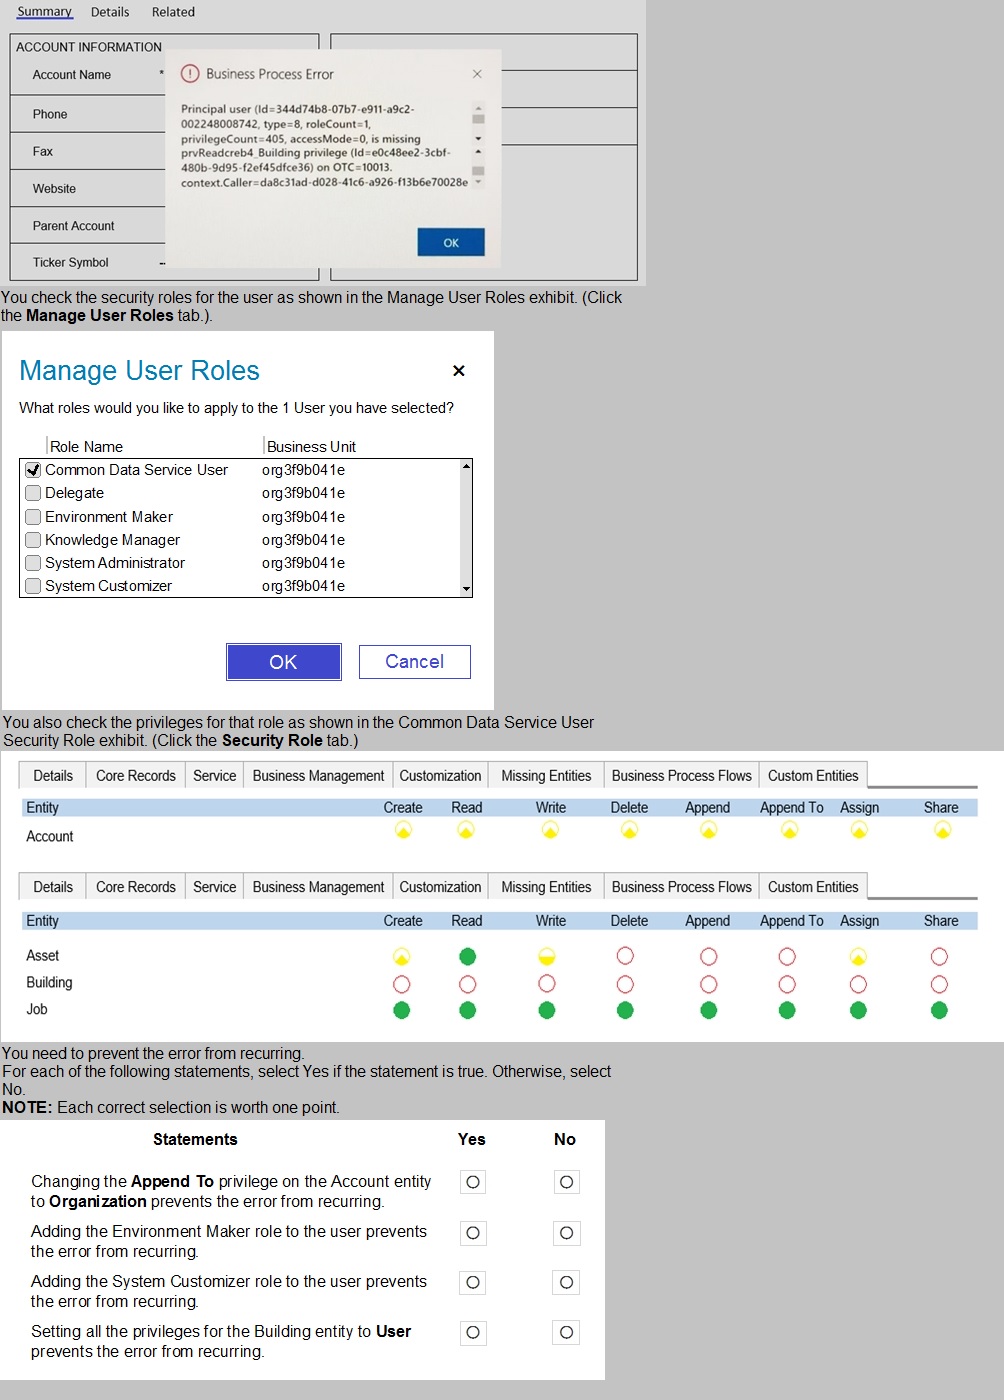
Task: Click the Asset Write privilege half-yellow circle
Action: [547, 957]
